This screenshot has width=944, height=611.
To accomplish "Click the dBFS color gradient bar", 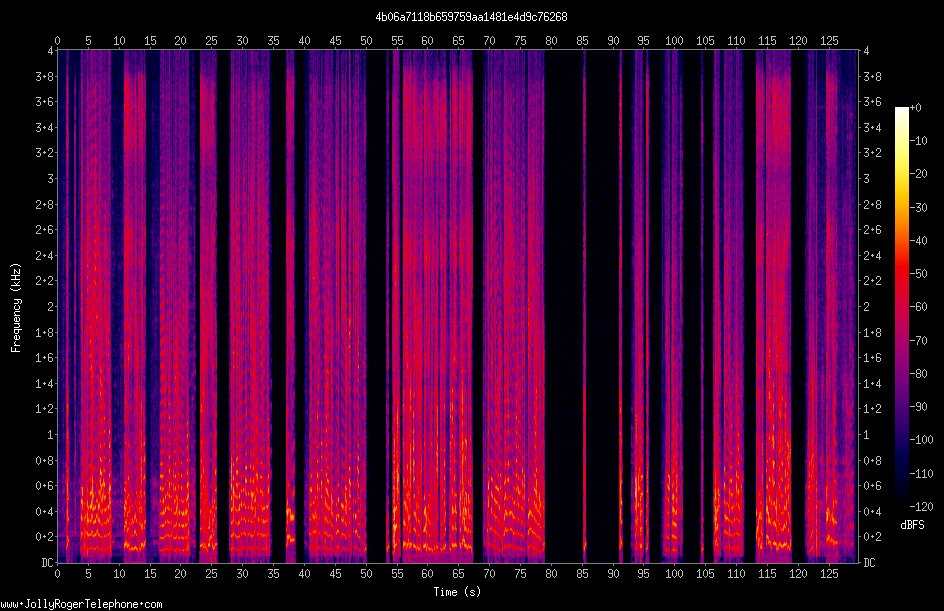I will click(901, 306).
